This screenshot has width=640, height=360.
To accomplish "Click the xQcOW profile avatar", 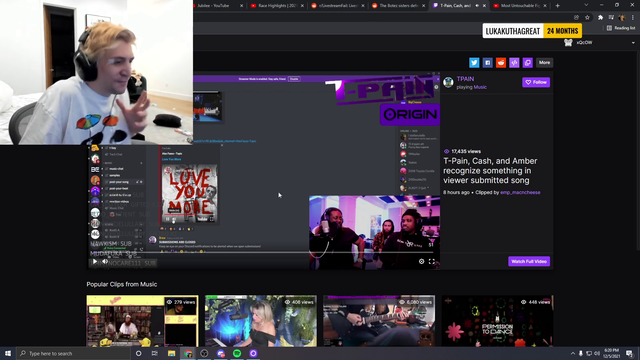I will coord(568,42).
